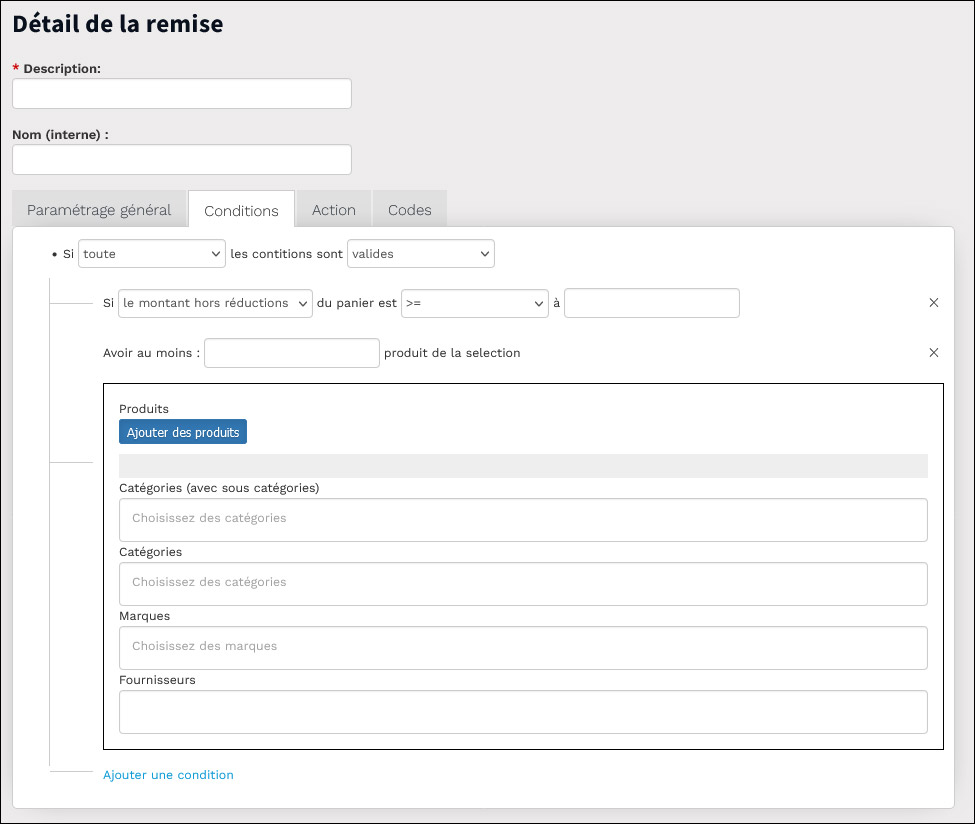975x824 pixels.
Task: Open the '>=' comparison operator dropdown
Action: coord(475,303)
